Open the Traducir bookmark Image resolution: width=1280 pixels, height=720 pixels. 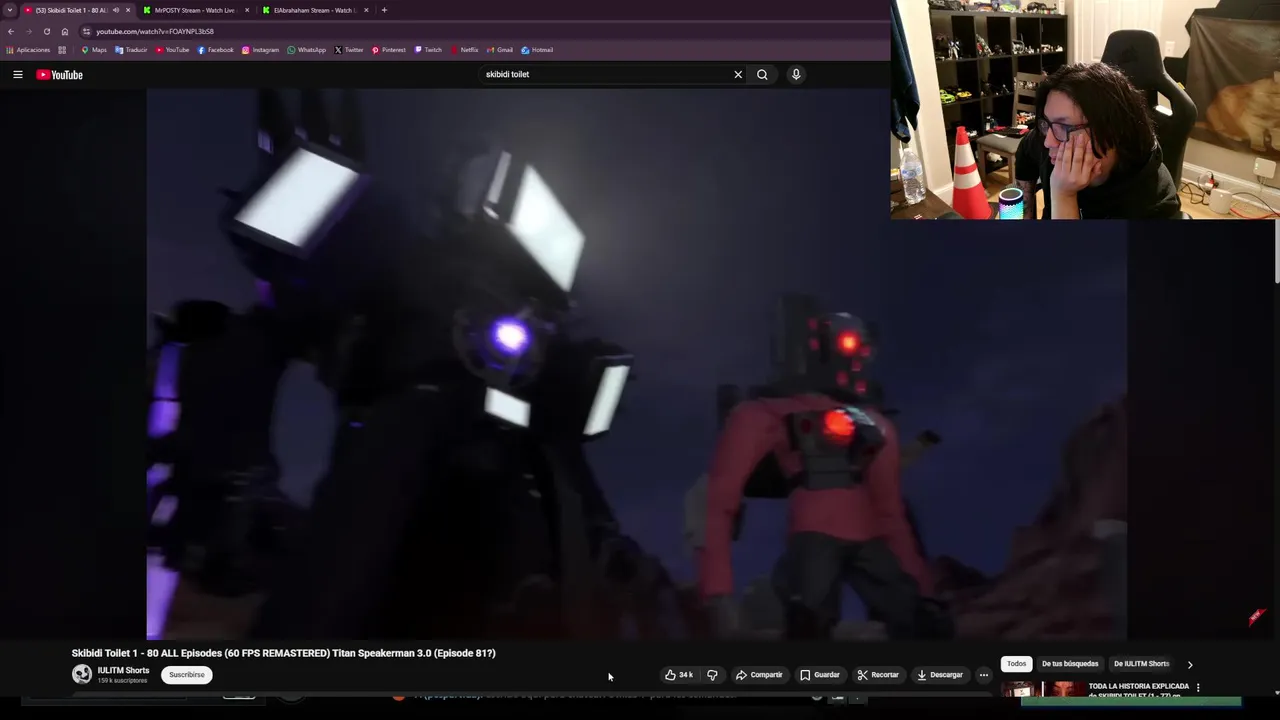pos(131,50)
